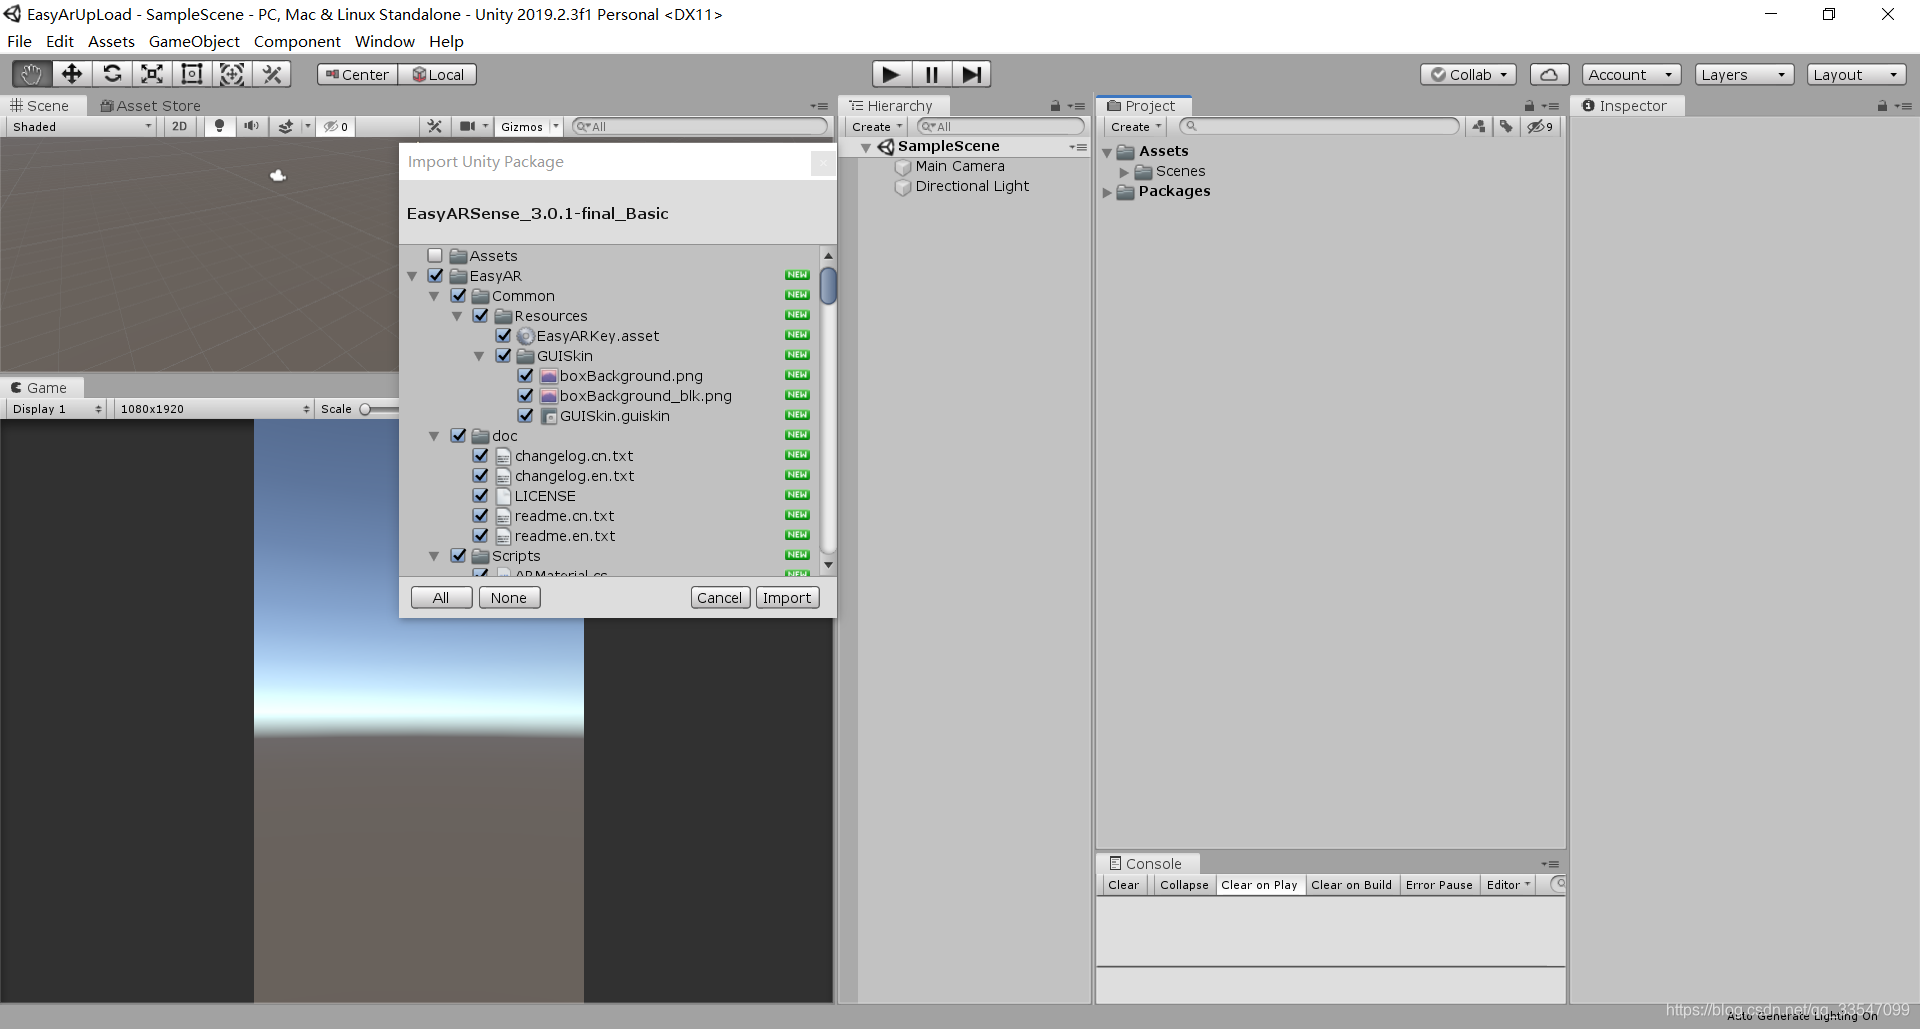
Task: Click the None selection button
Action: (x=509, y=598)
